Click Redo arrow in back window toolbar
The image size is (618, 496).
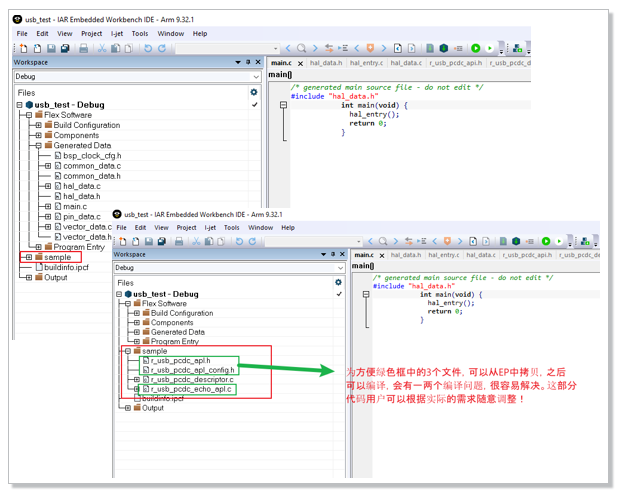pyautogui.click(x=162, y=48)
